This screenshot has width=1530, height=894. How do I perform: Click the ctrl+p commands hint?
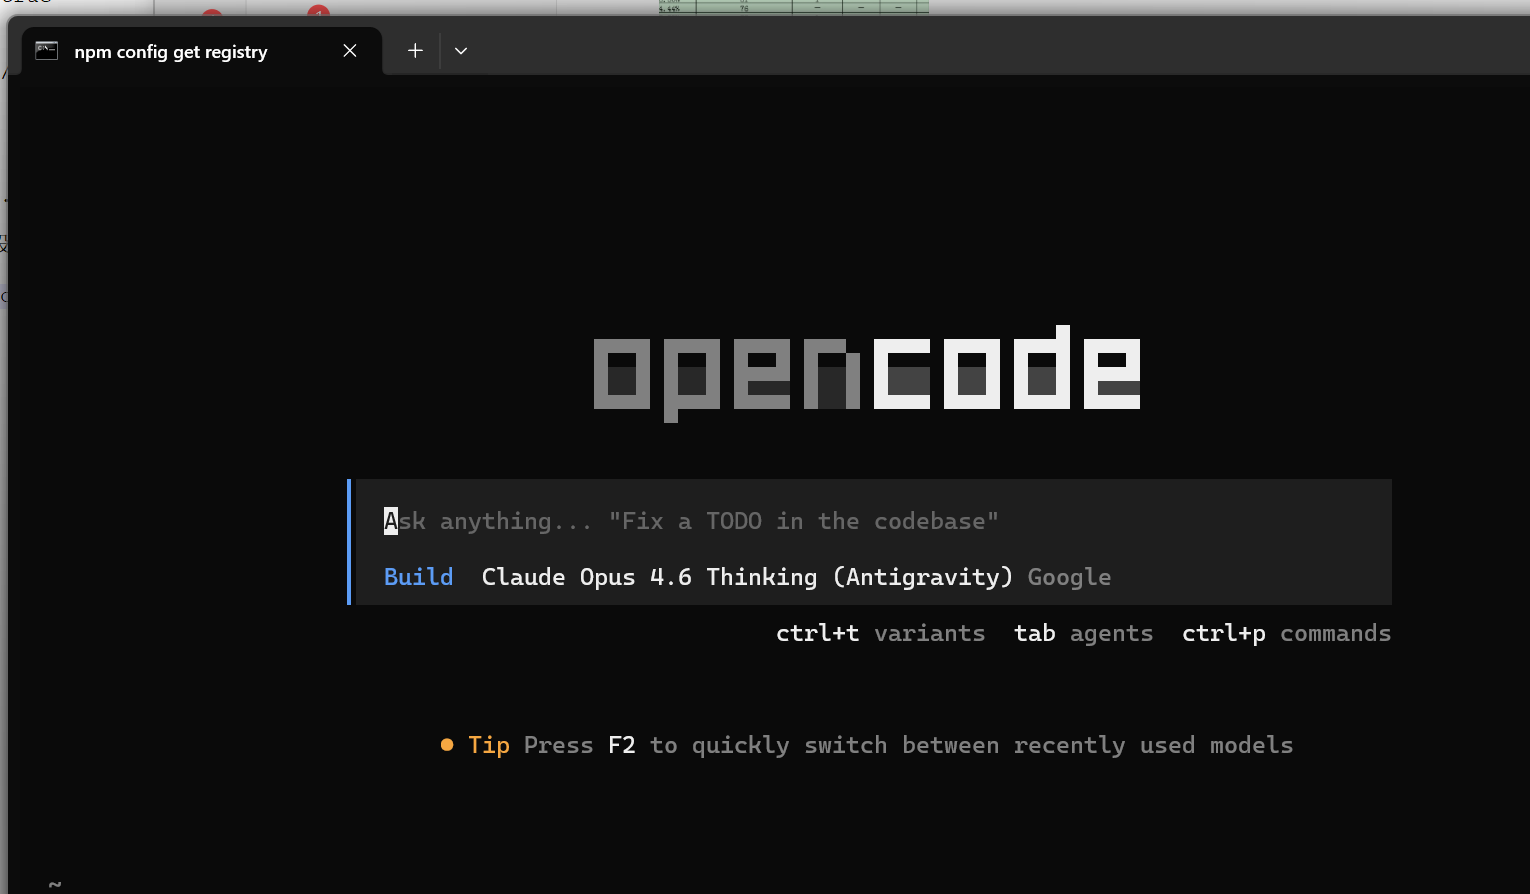coord(1286,633)
